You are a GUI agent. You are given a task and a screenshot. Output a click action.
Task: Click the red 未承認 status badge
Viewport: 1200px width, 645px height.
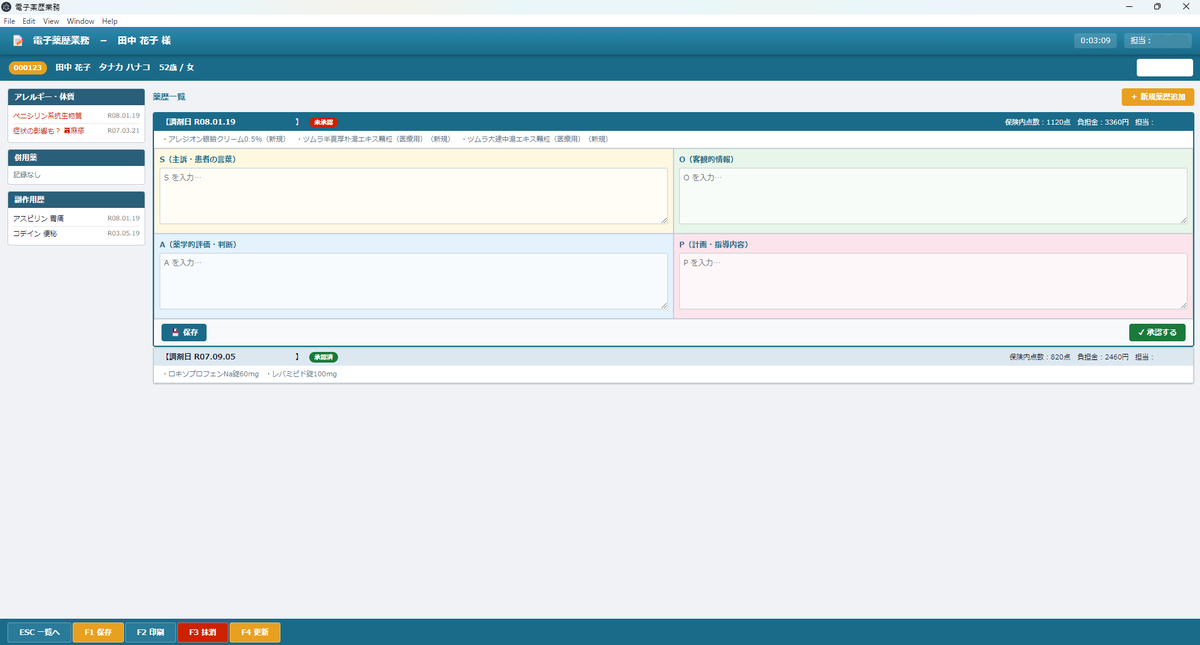click(x=323, y=122)
